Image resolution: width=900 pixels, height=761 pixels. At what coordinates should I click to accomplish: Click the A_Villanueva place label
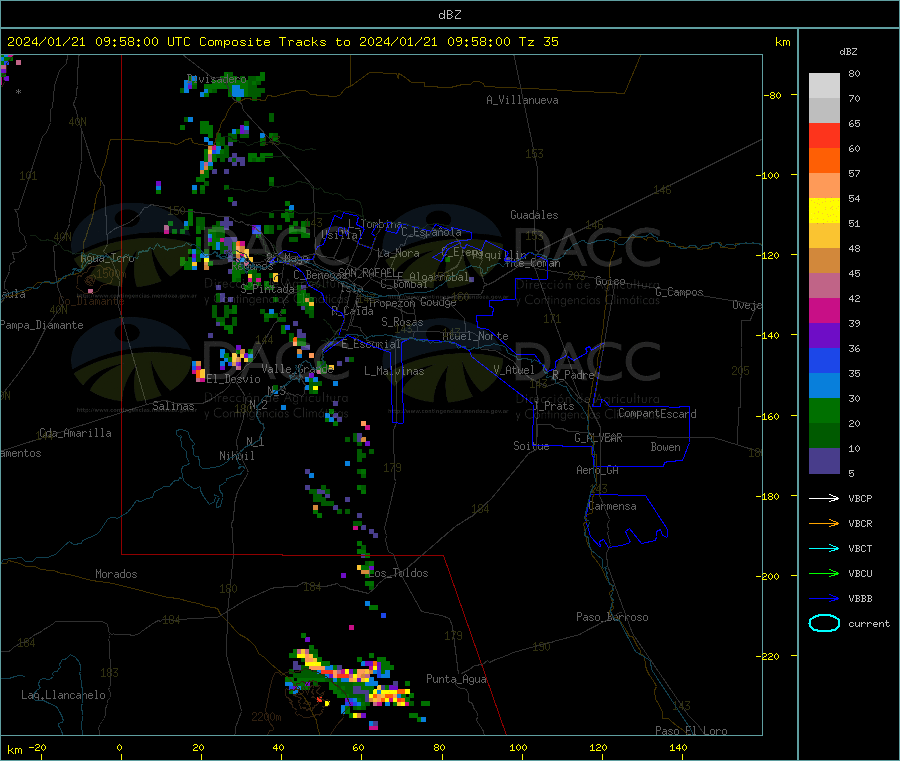pyautogui.click(x=522, y=100)
